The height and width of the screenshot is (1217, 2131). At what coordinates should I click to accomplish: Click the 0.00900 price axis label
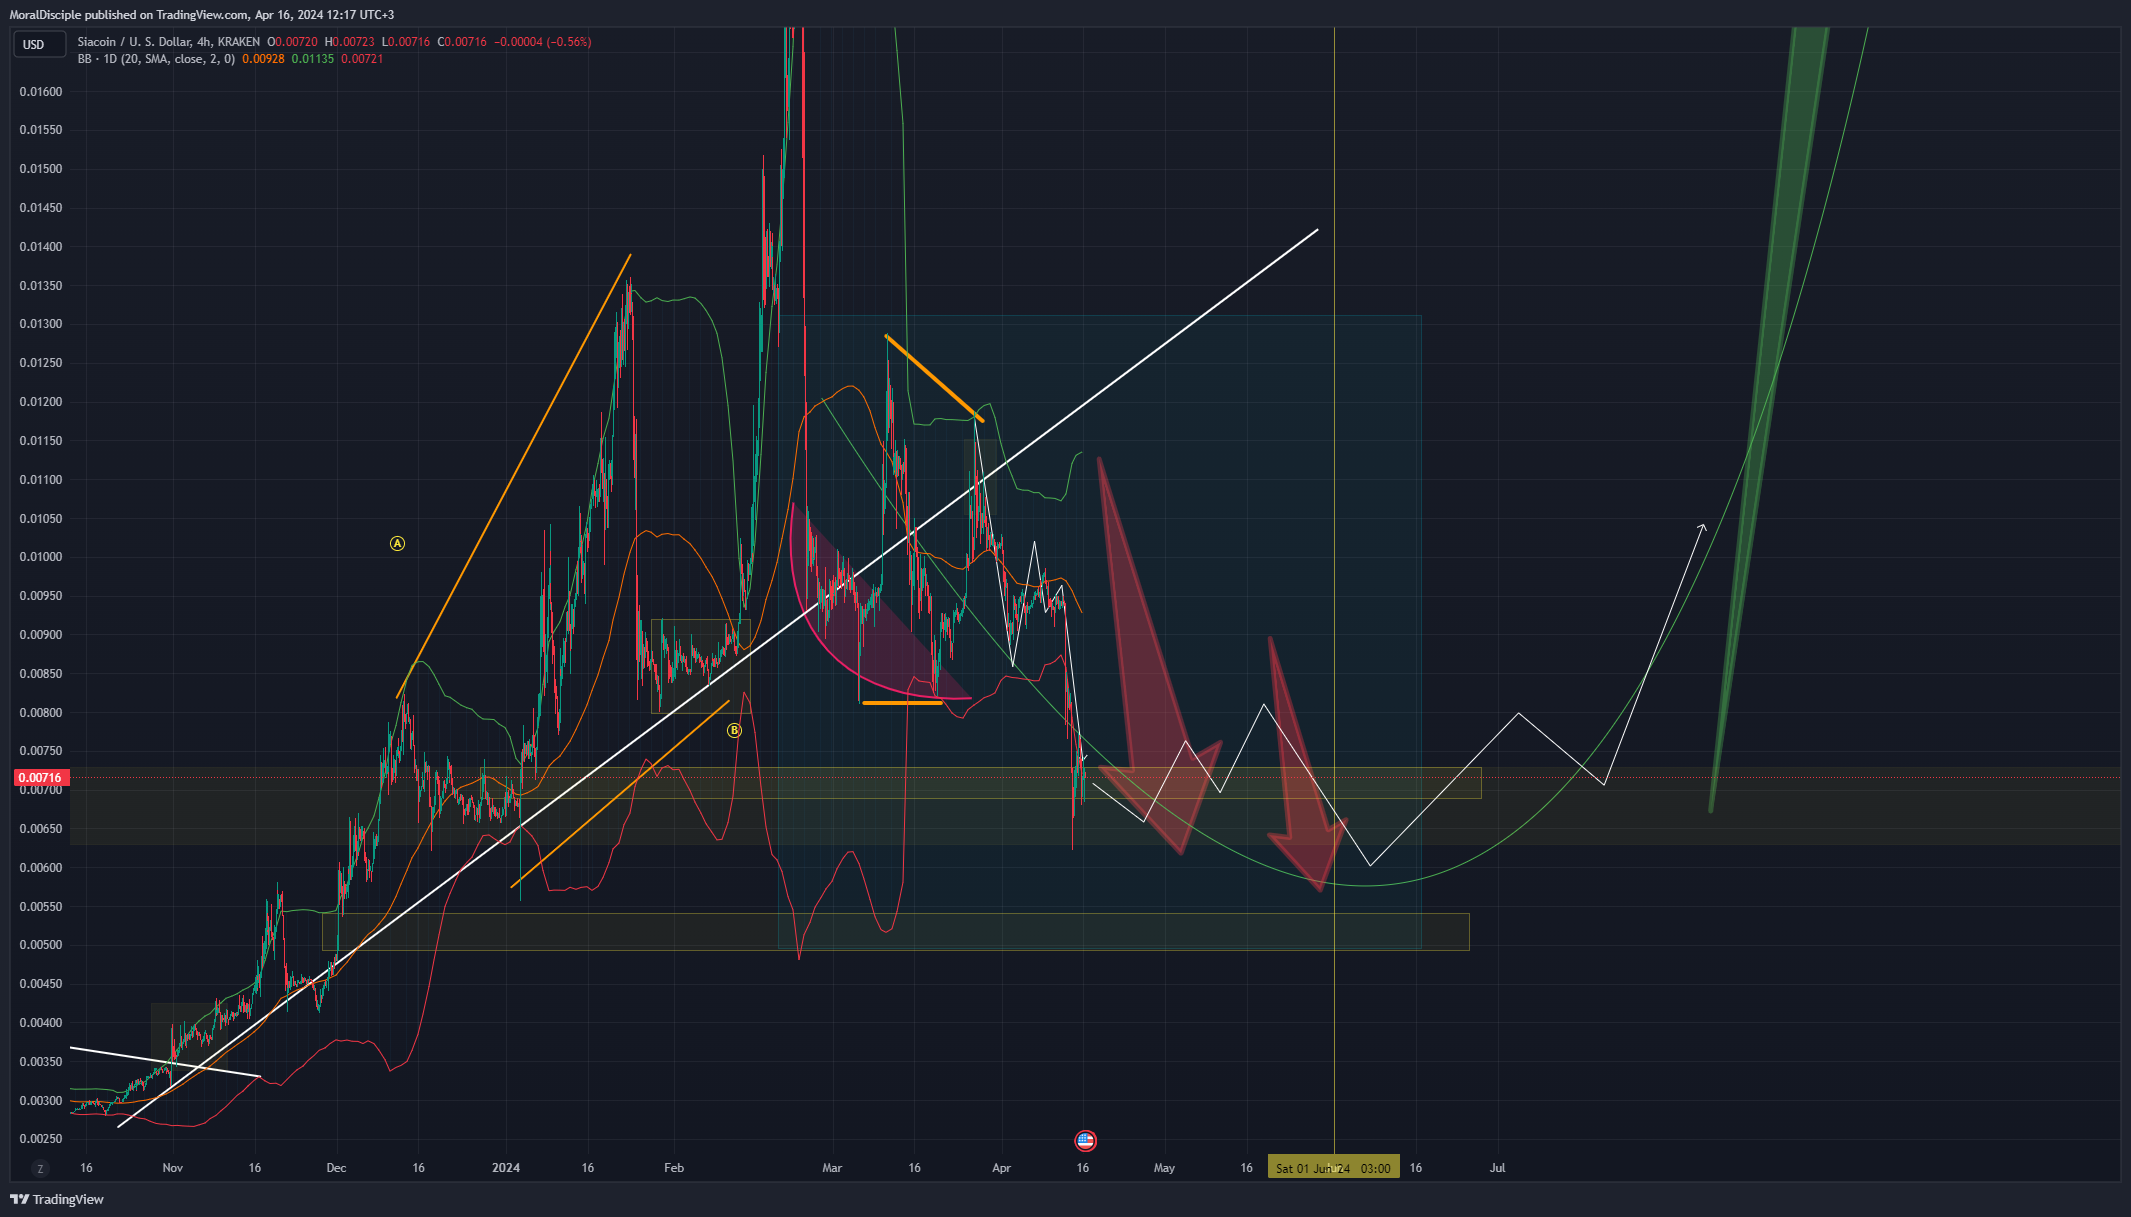pyautogui.click(x=41, y=635)
